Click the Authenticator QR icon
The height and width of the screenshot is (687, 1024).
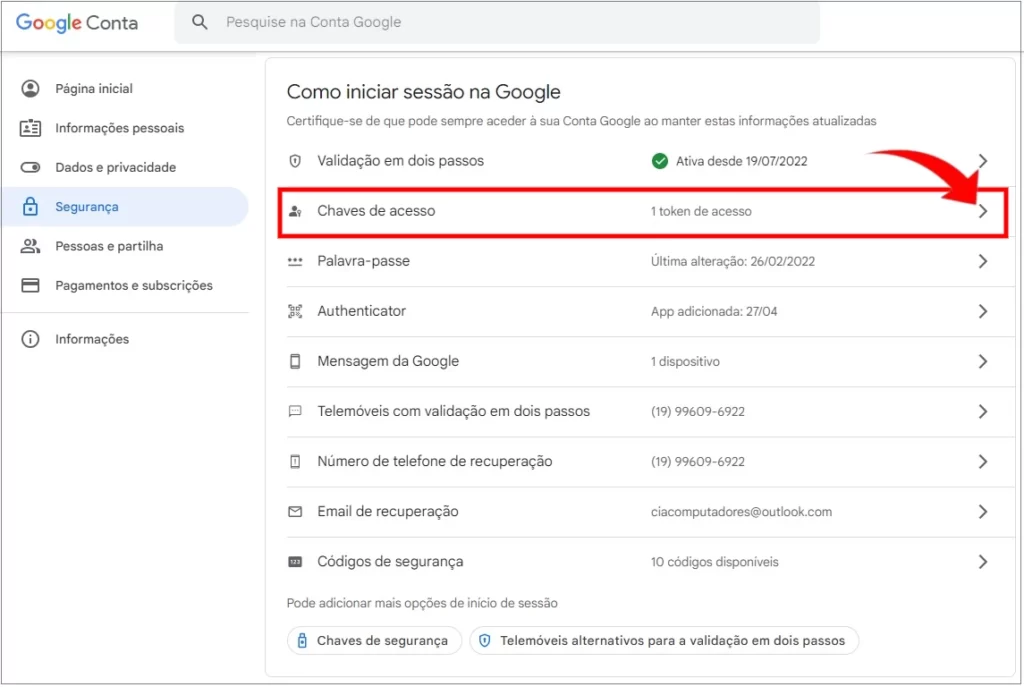point(295,311)
